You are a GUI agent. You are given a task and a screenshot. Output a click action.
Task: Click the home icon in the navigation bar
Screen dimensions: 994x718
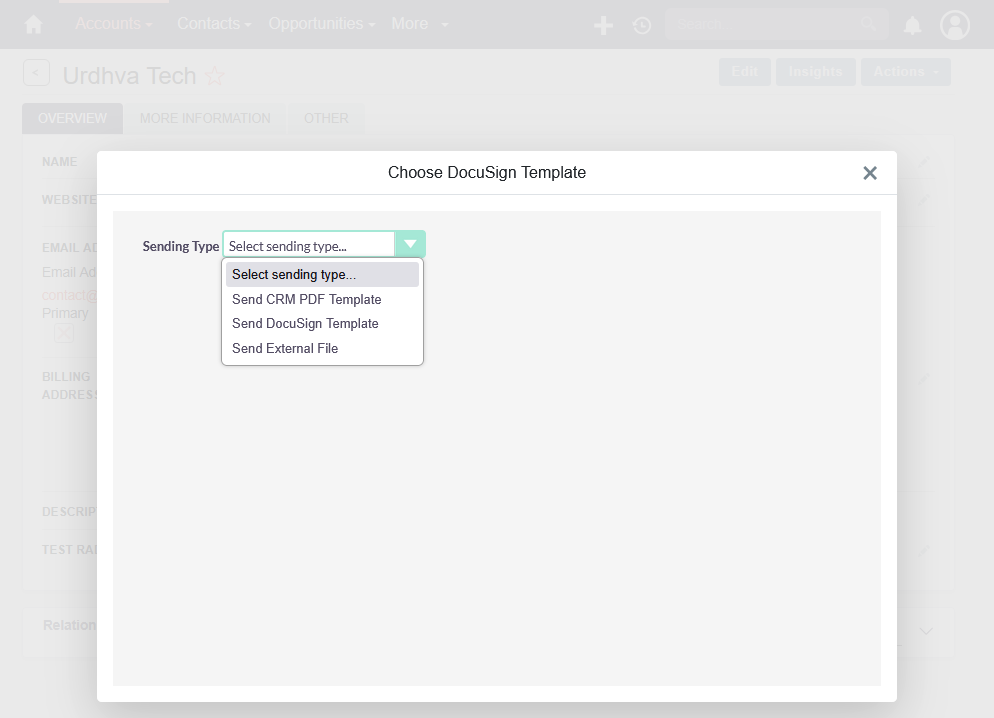click(33, 23)
